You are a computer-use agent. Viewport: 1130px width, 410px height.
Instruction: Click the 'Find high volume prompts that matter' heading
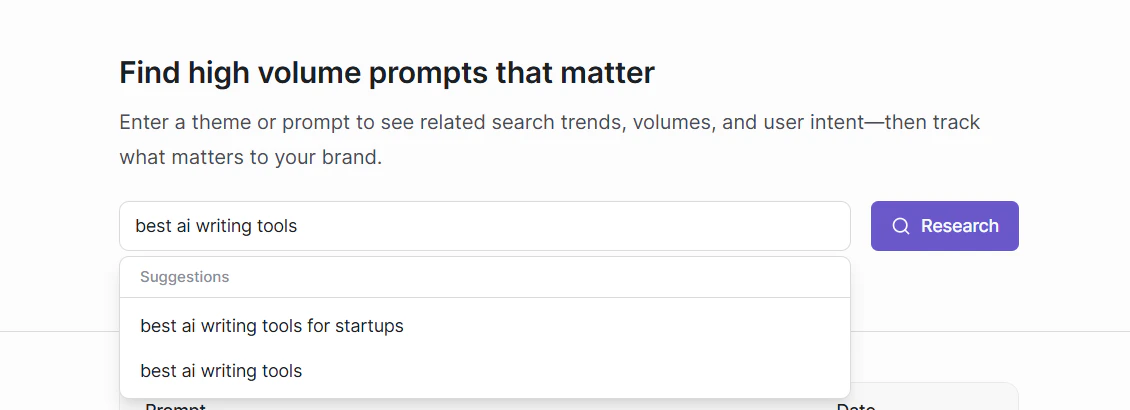point(387,73)
